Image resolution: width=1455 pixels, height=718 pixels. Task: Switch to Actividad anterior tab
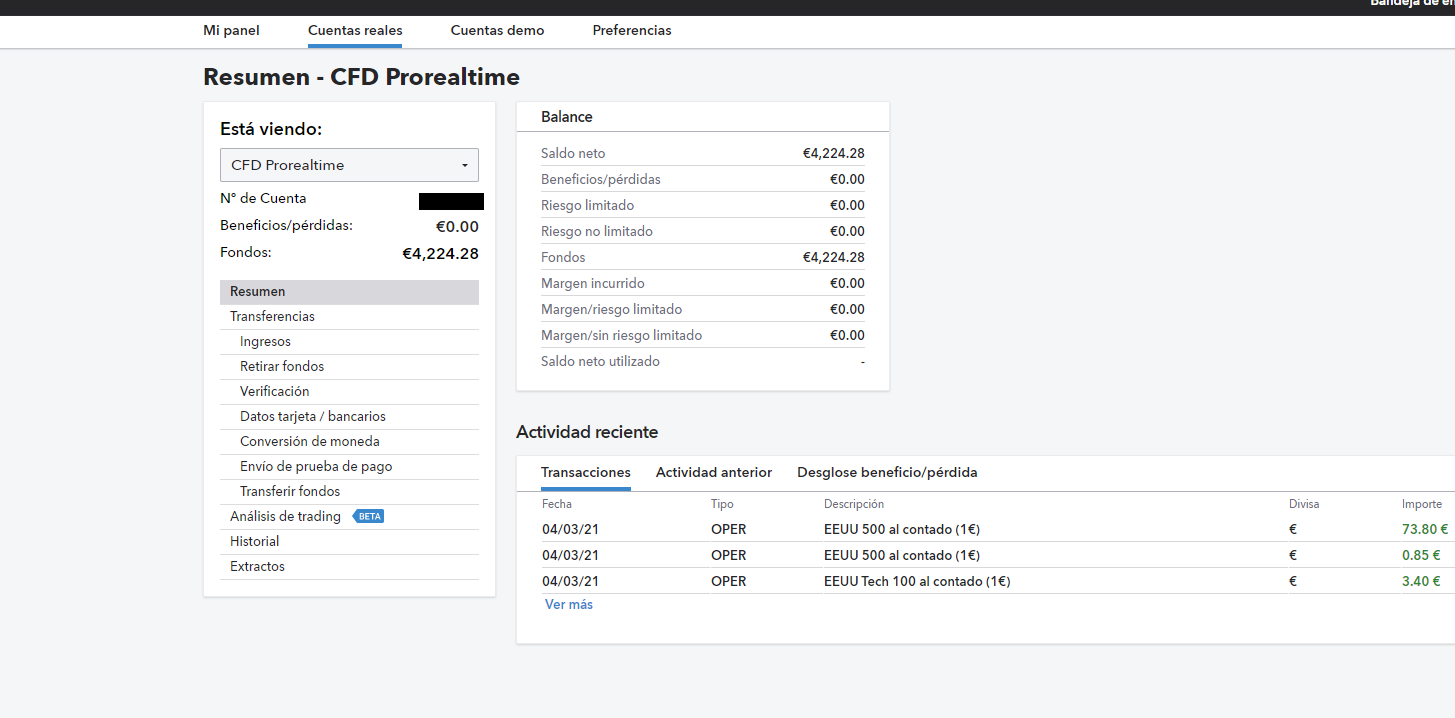714,473
